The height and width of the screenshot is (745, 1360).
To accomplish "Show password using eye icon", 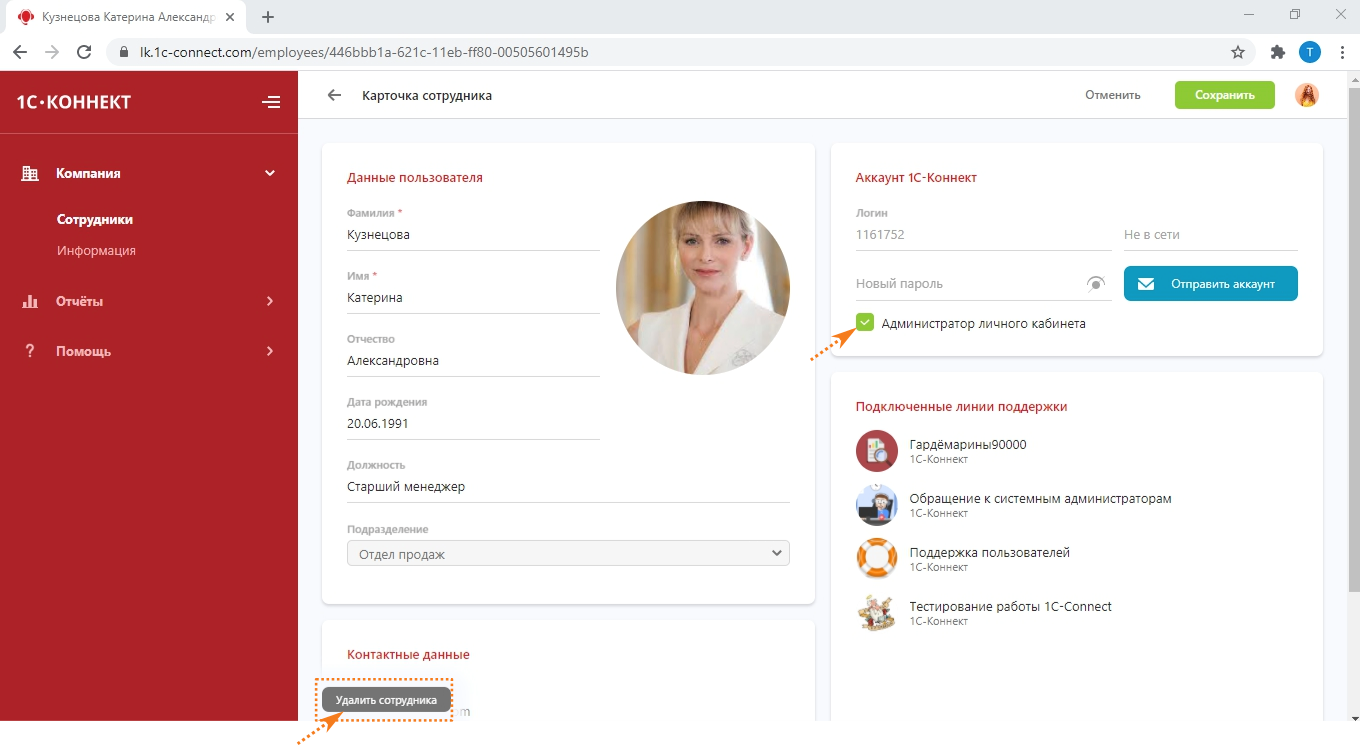I will (1096, 284).
